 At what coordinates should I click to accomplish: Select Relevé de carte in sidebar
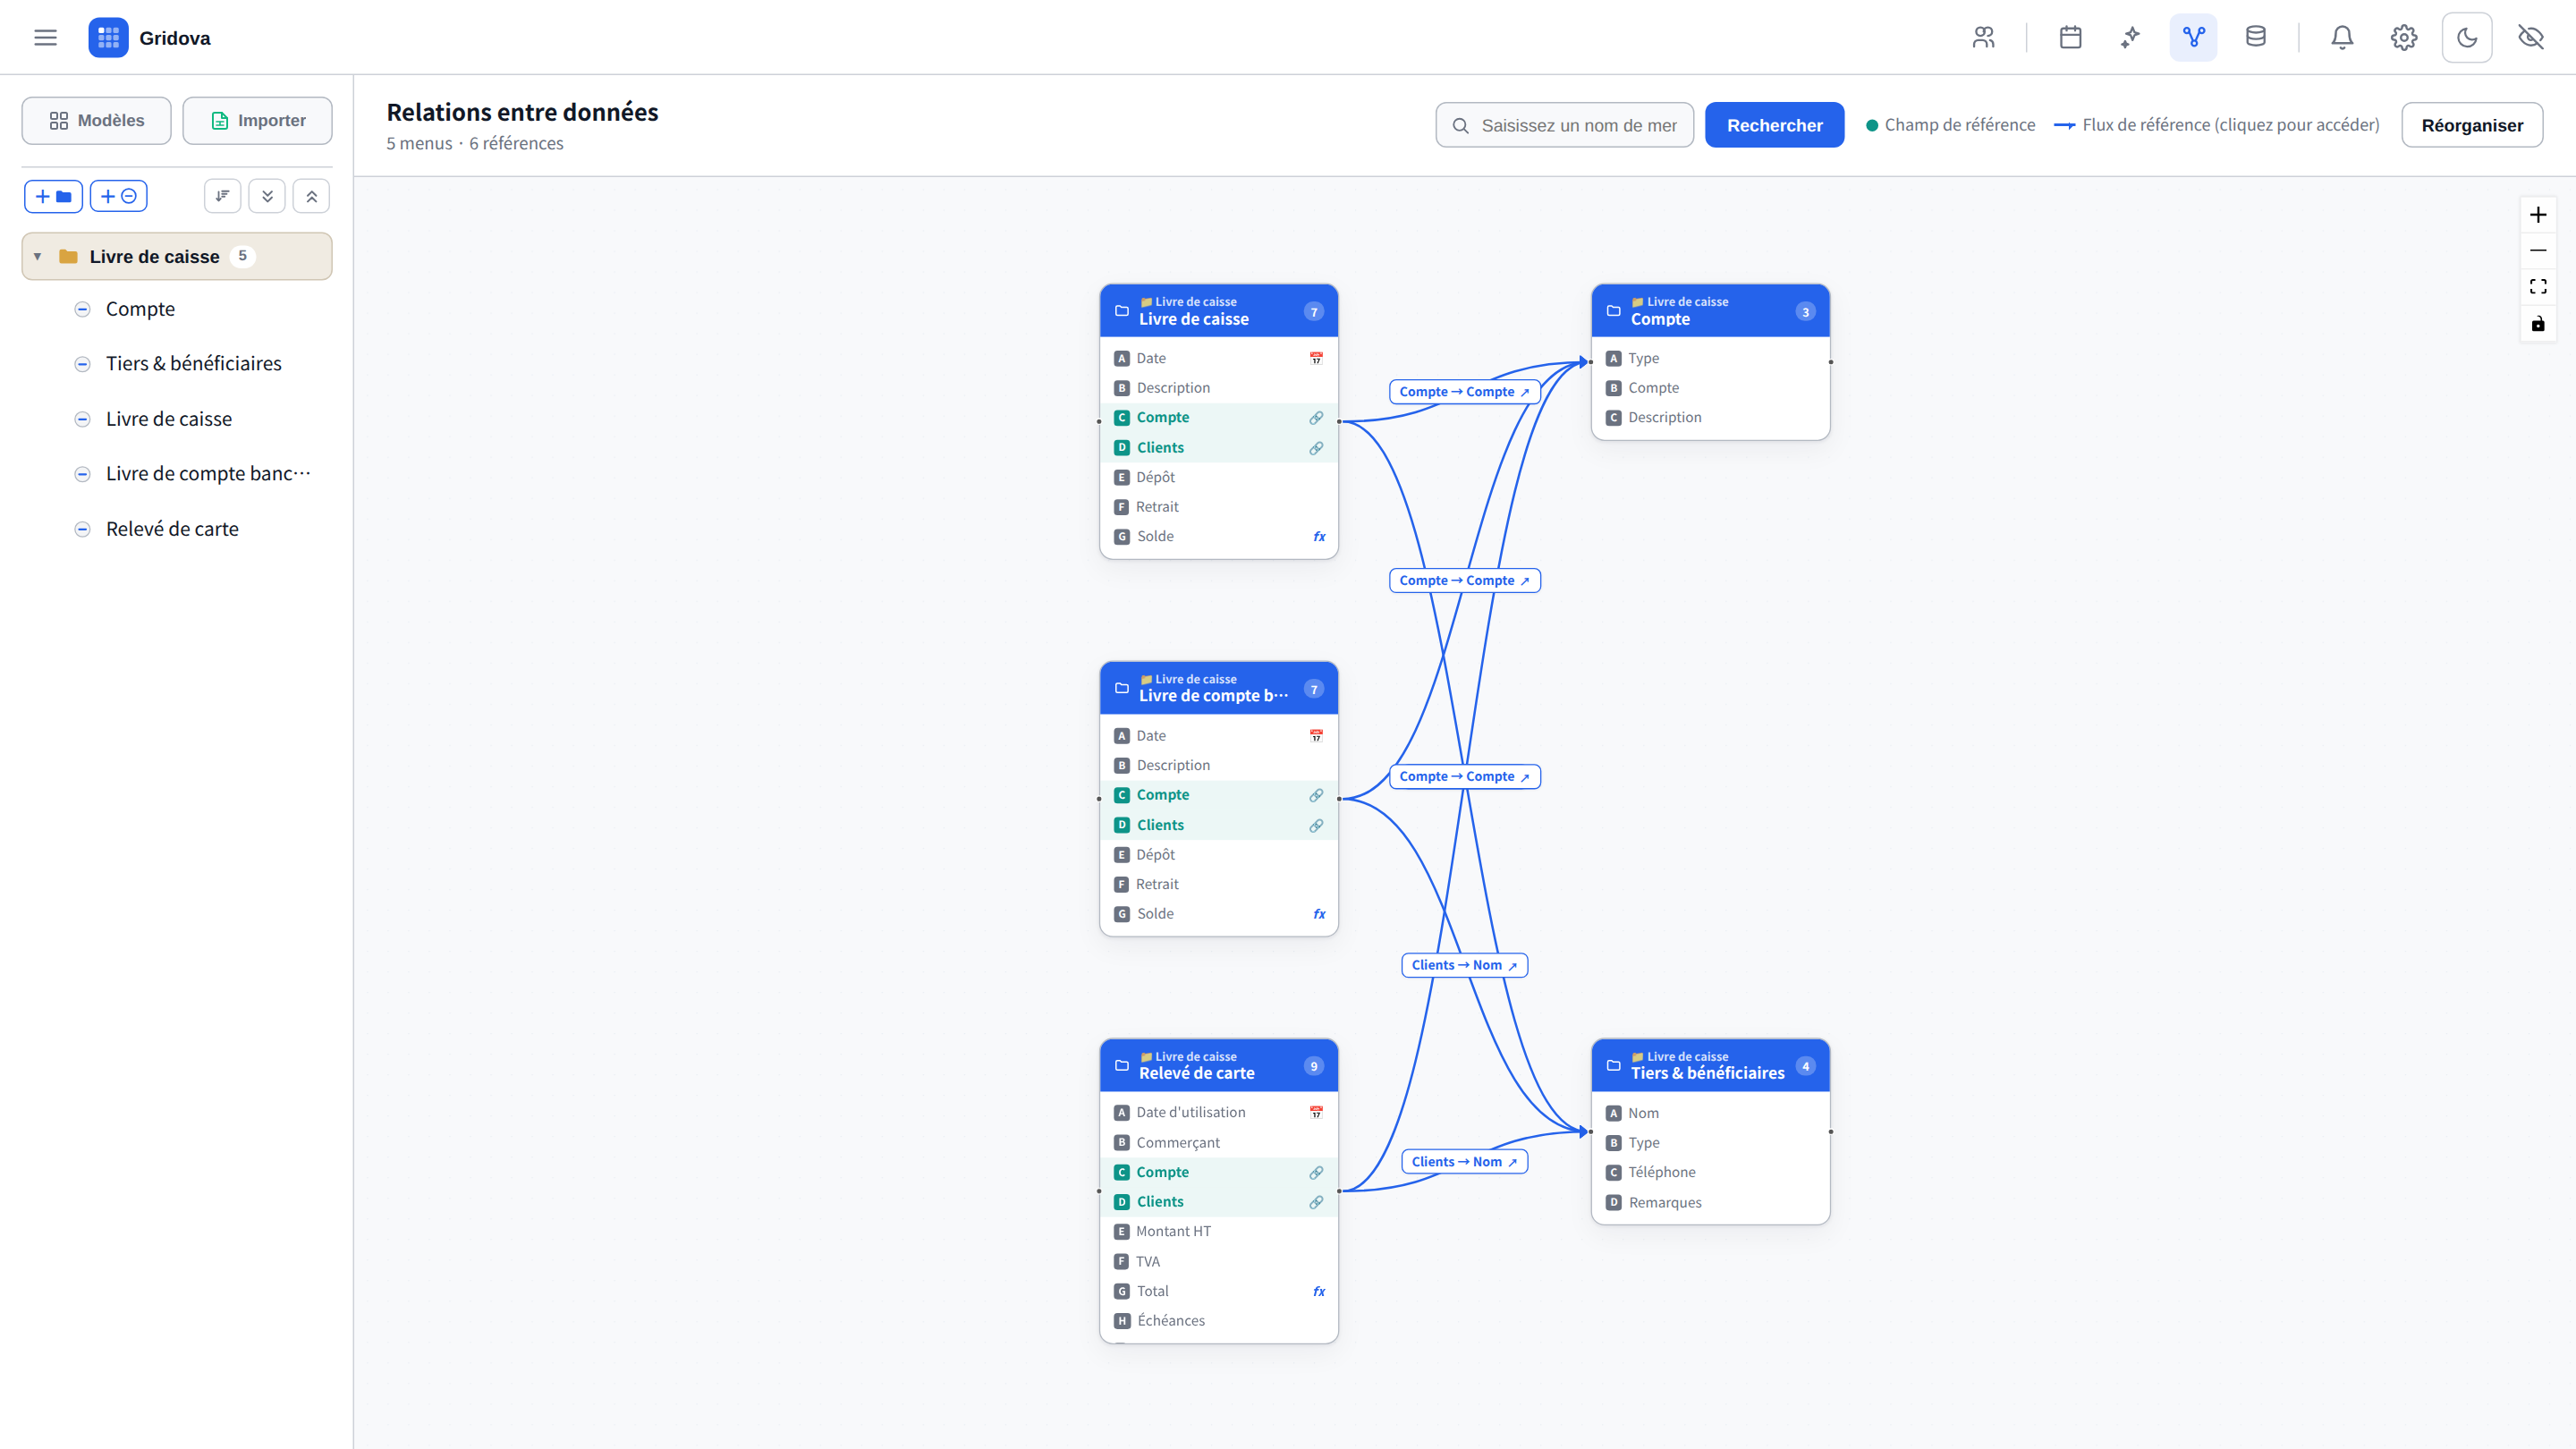tap(172, 529)
